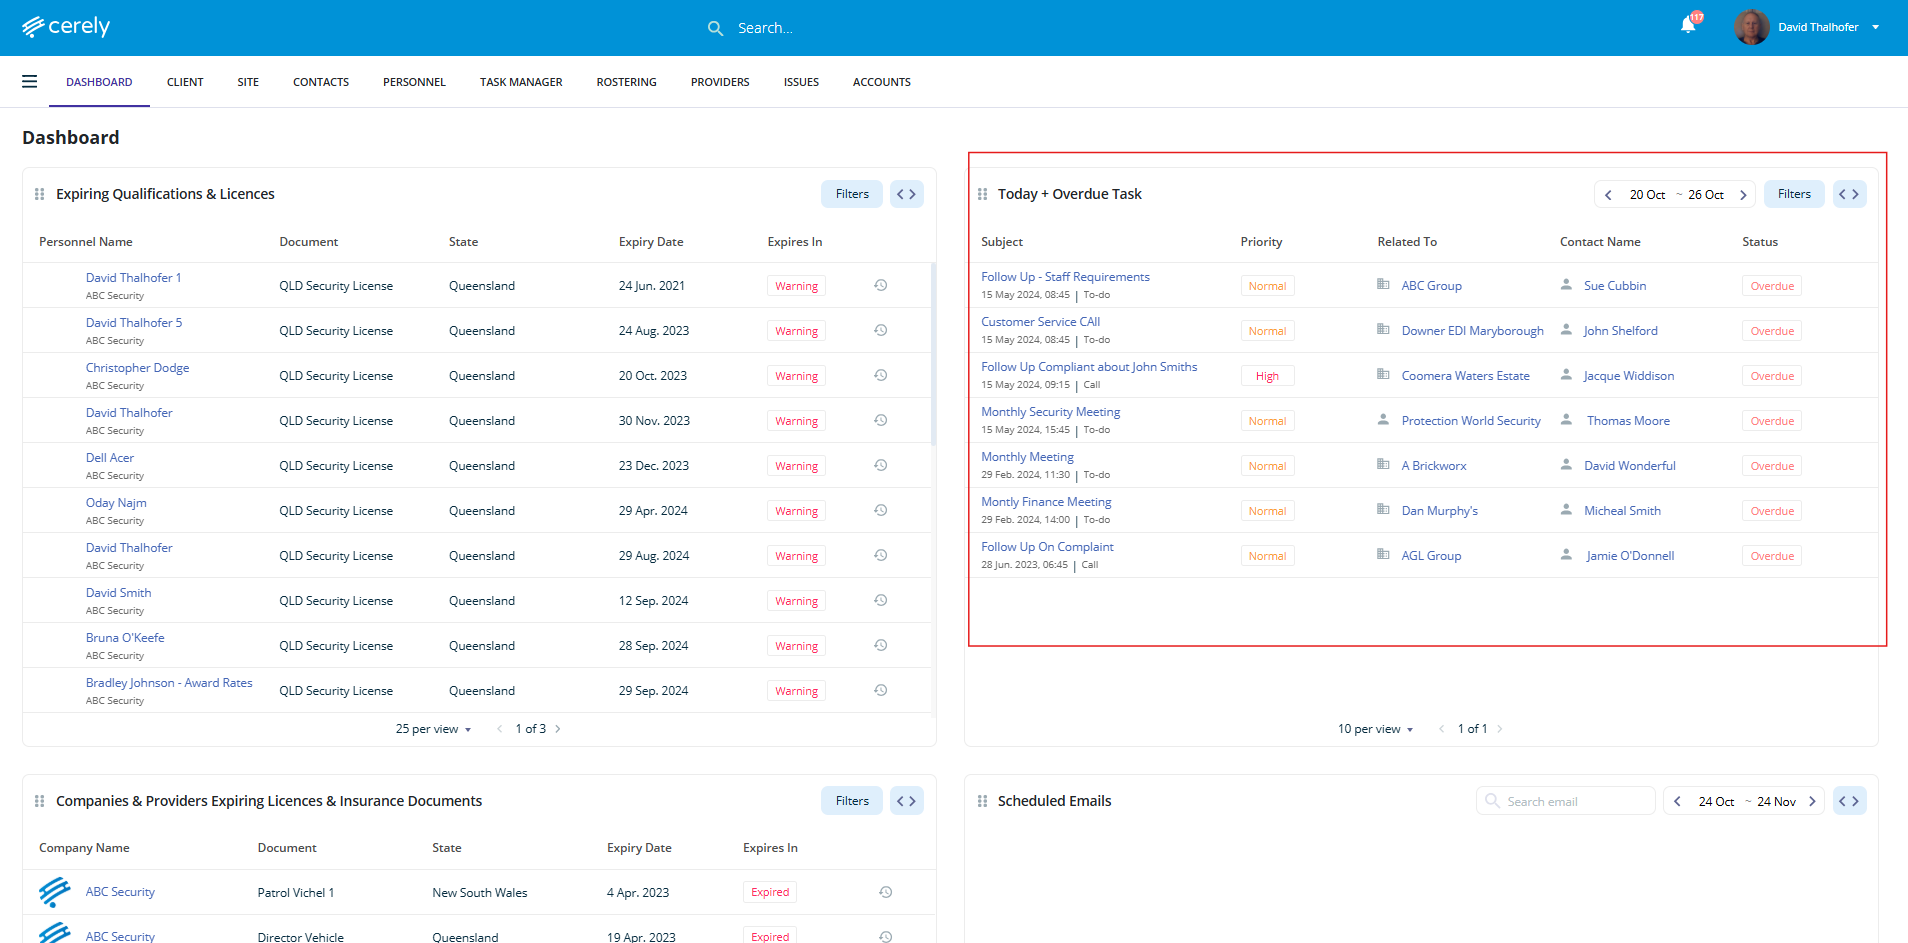This screenshot has height=943, width=1908.
Task: Click drag handle of Expiring Qualifications panel
Action: [40, 194]
